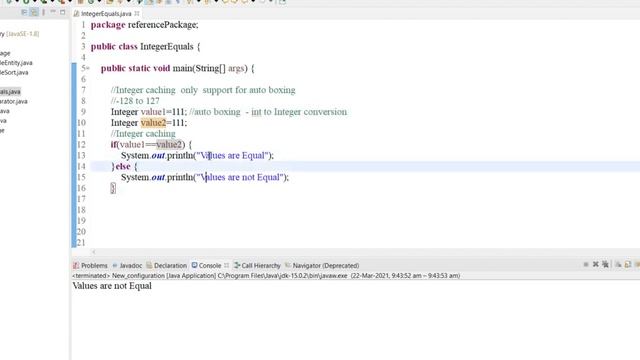The height and width of the screenshot is (360, 640).
Task: Click comment '//auto boxing - int to Integer conversion'
Action: pos(268,112)
